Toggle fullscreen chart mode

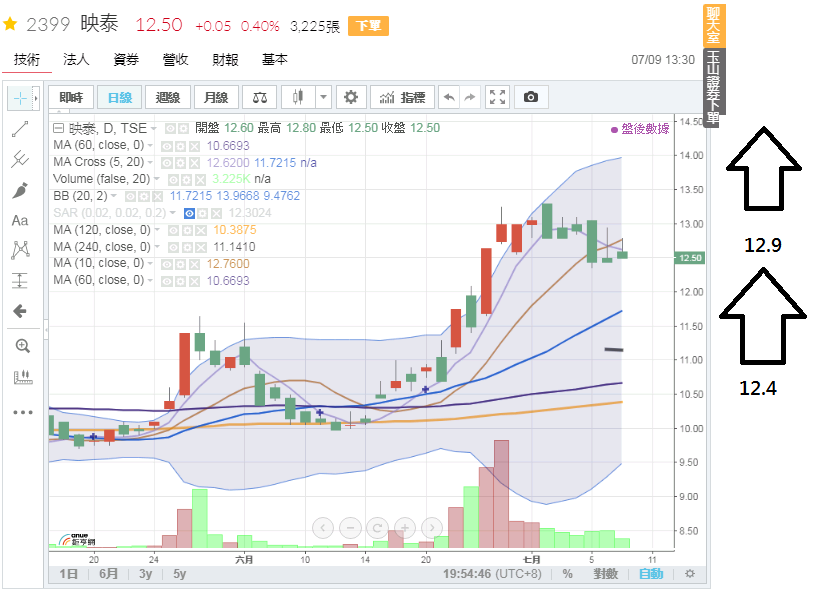(x=497, y=97)
